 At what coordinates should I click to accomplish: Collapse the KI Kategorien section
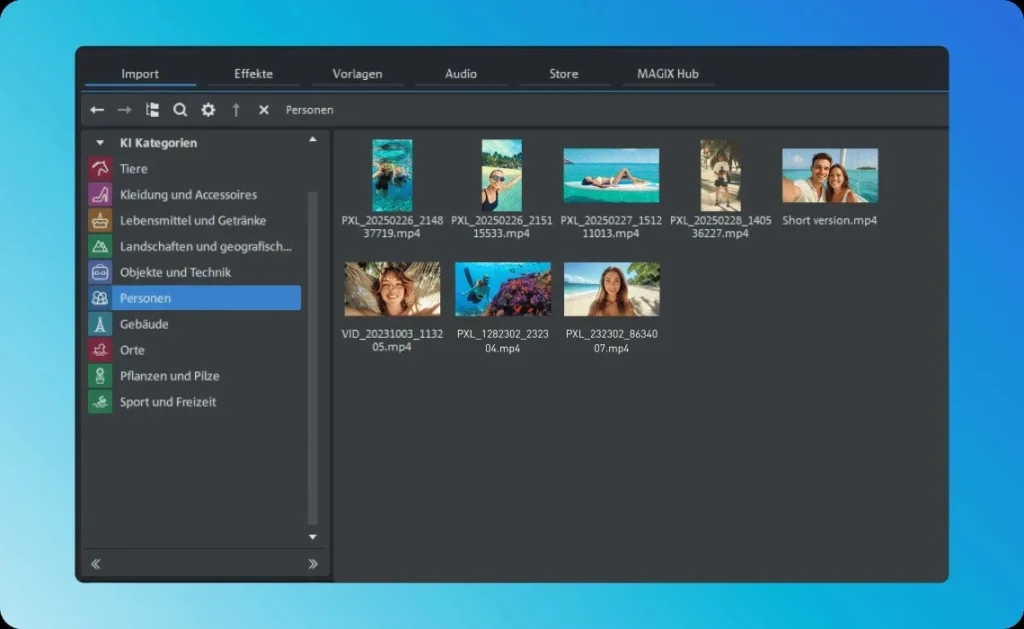pos(100,142)
